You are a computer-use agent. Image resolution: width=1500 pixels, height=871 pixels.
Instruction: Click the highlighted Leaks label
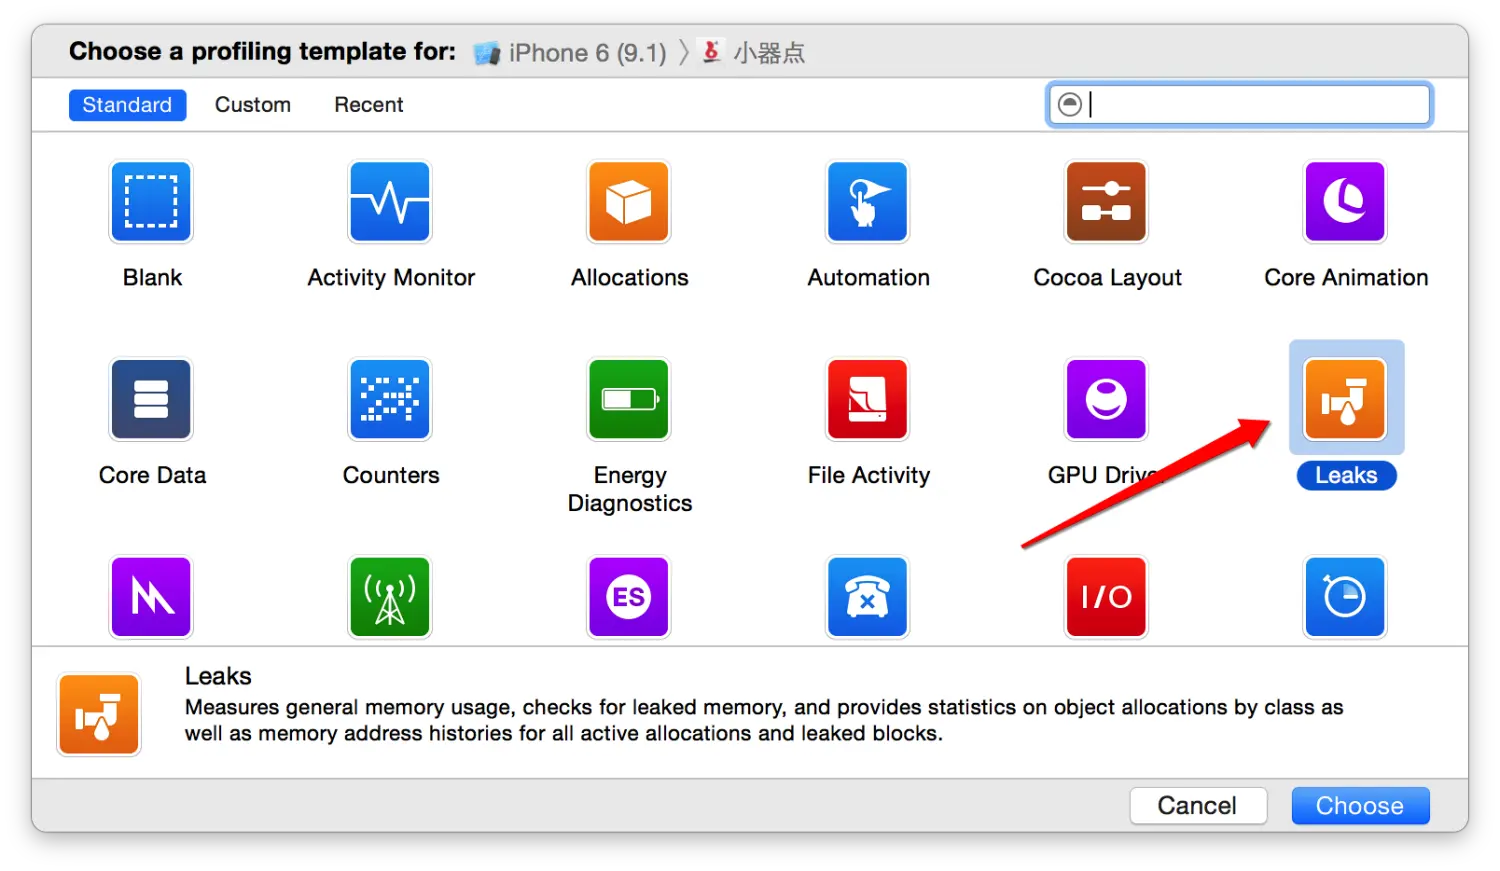pos(1346,476)
